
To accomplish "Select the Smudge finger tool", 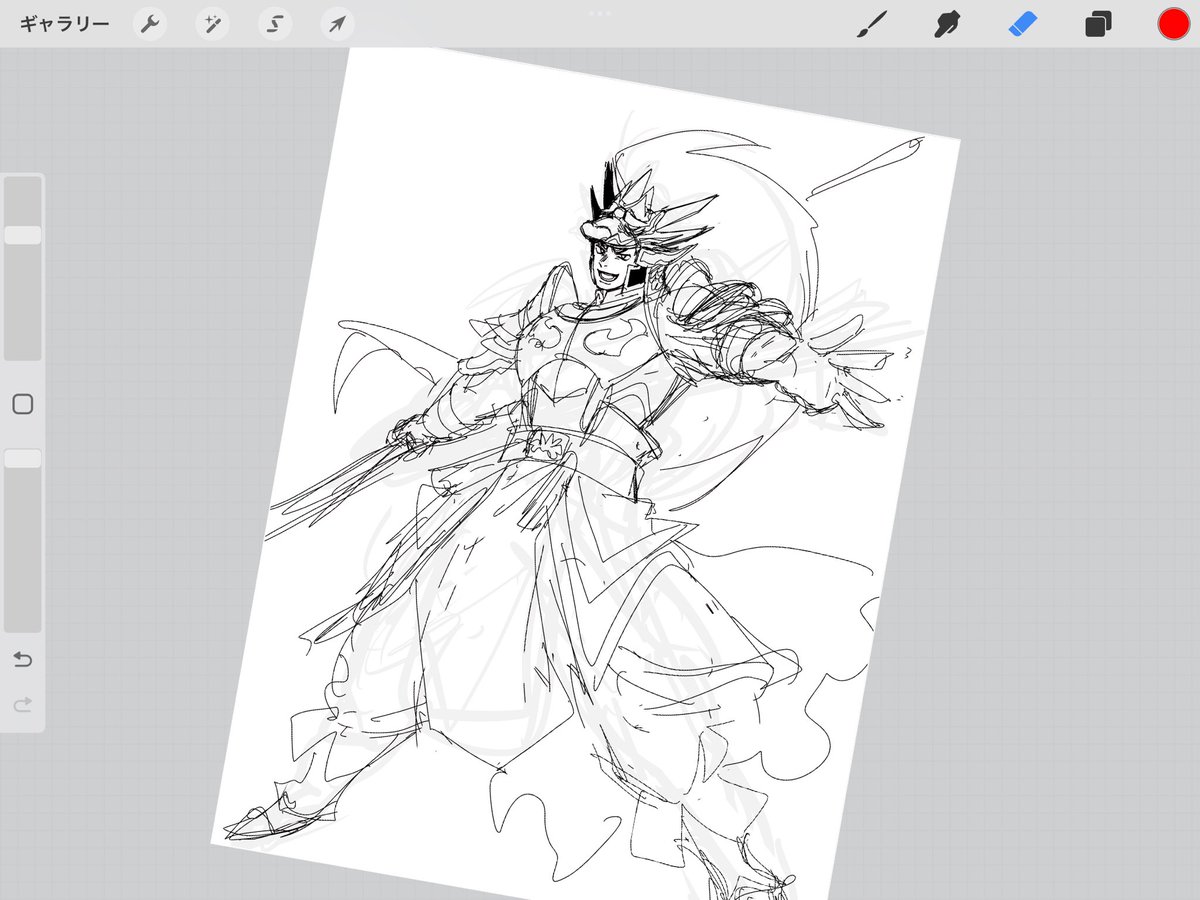I will pos(947,24).
